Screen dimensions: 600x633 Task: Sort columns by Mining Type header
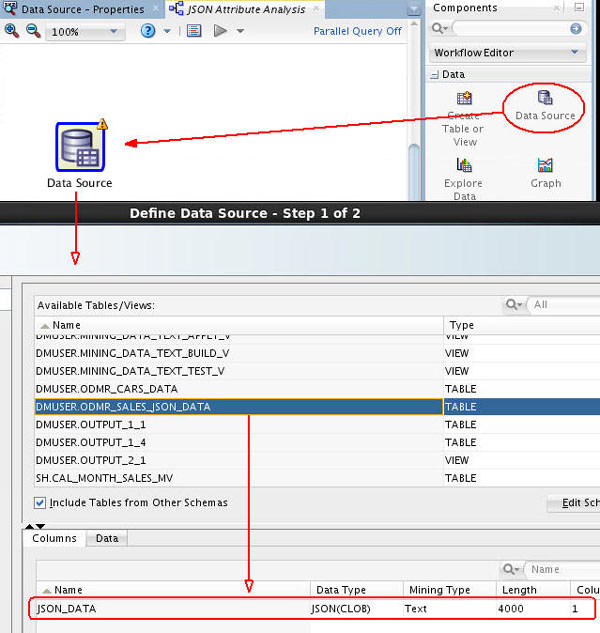[450, 590]
